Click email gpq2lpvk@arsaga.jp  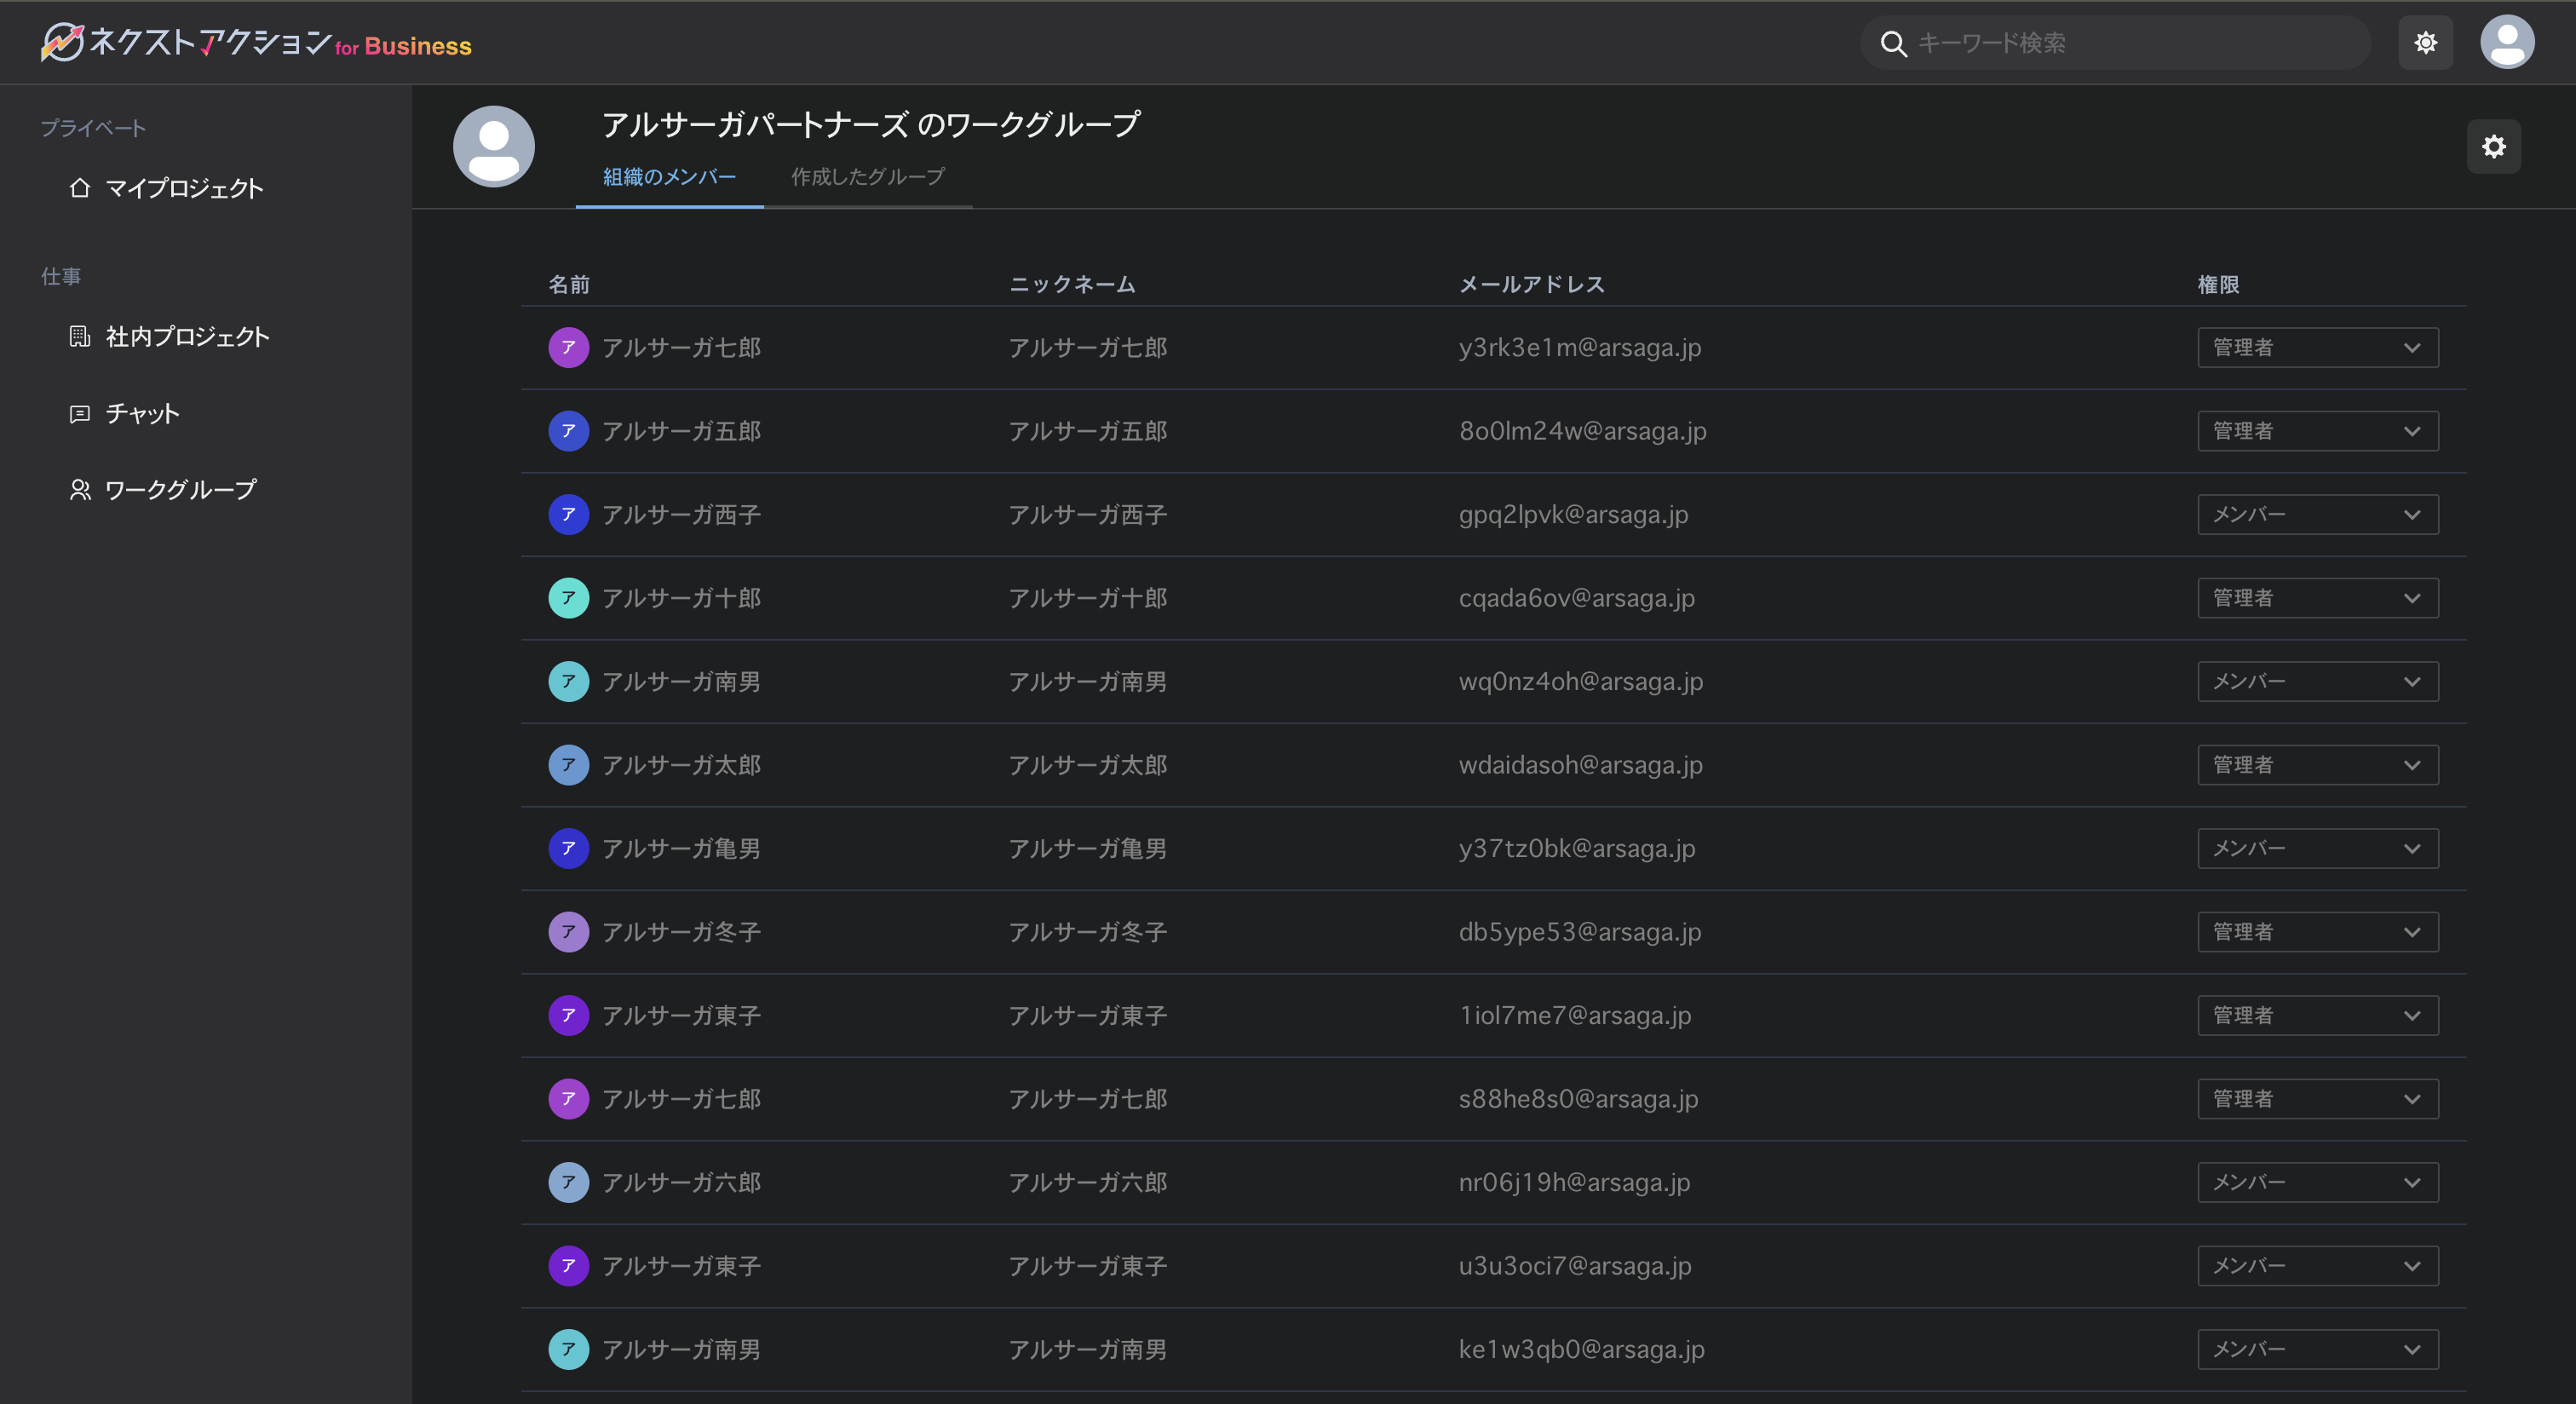click(1573, 514)
